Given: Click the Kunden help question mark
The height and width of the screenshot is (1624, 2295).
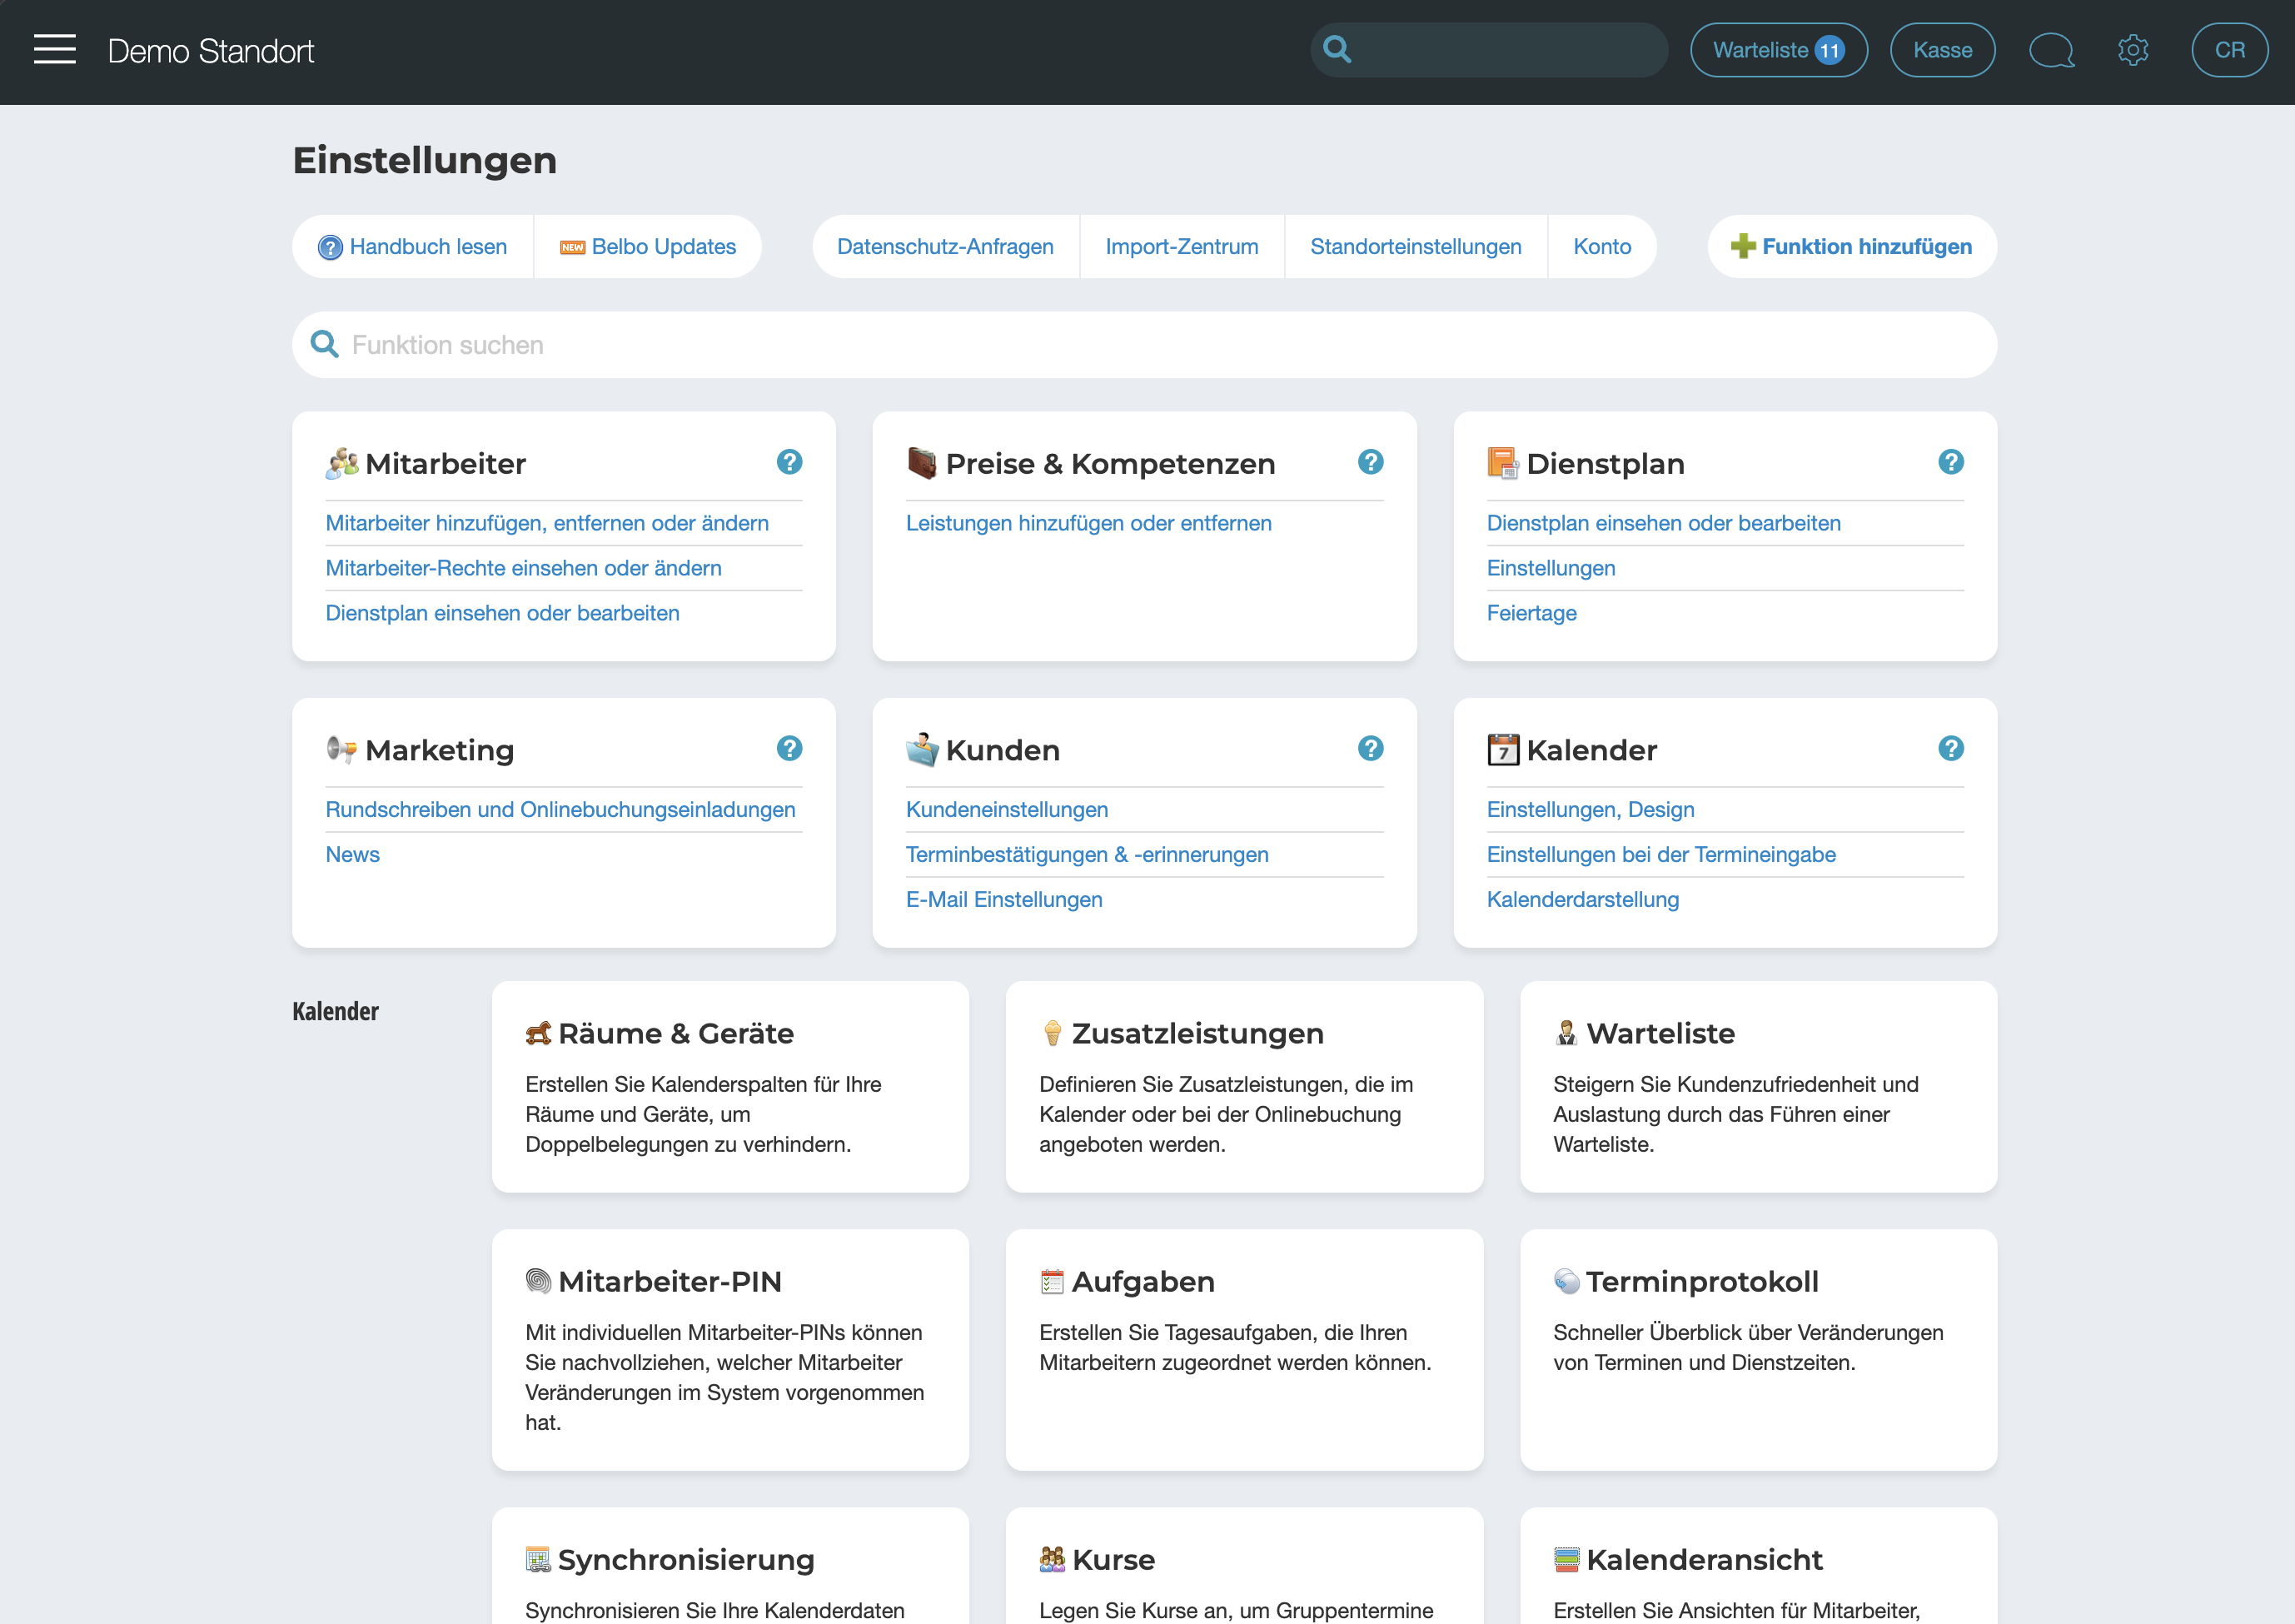Looking at the screenshot, I should click(1370, 748).
